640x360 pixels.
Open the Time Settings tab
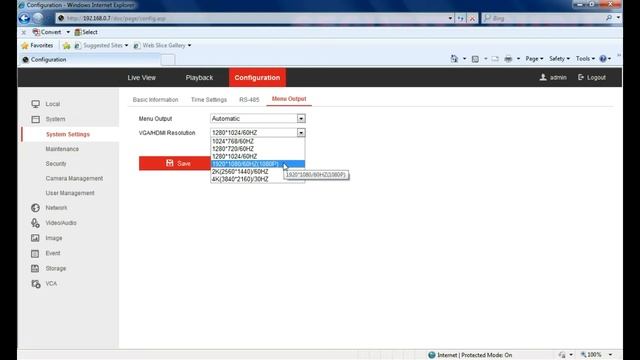point(209,100)
